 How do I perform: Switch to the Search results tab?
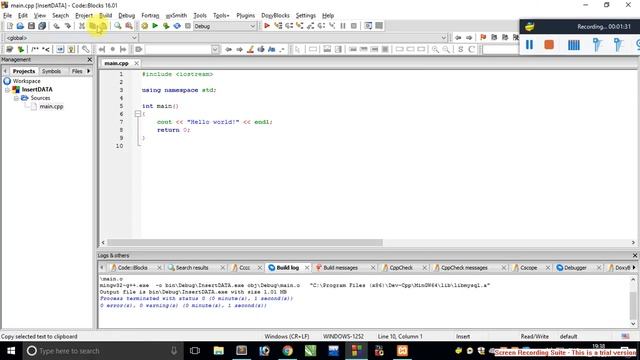click(x=192, y=268)
